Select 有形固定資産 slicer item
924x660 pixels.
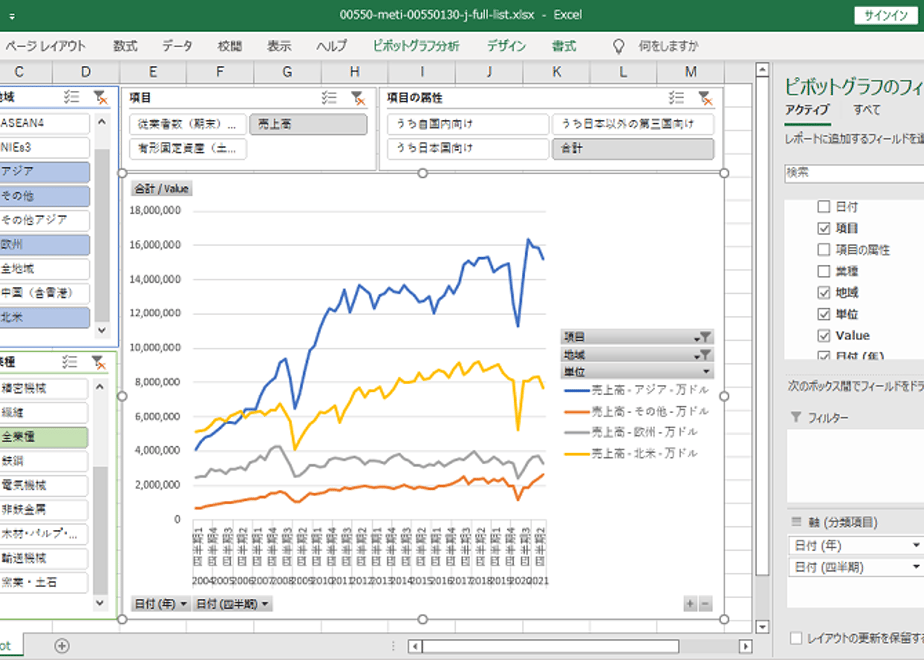187,148
